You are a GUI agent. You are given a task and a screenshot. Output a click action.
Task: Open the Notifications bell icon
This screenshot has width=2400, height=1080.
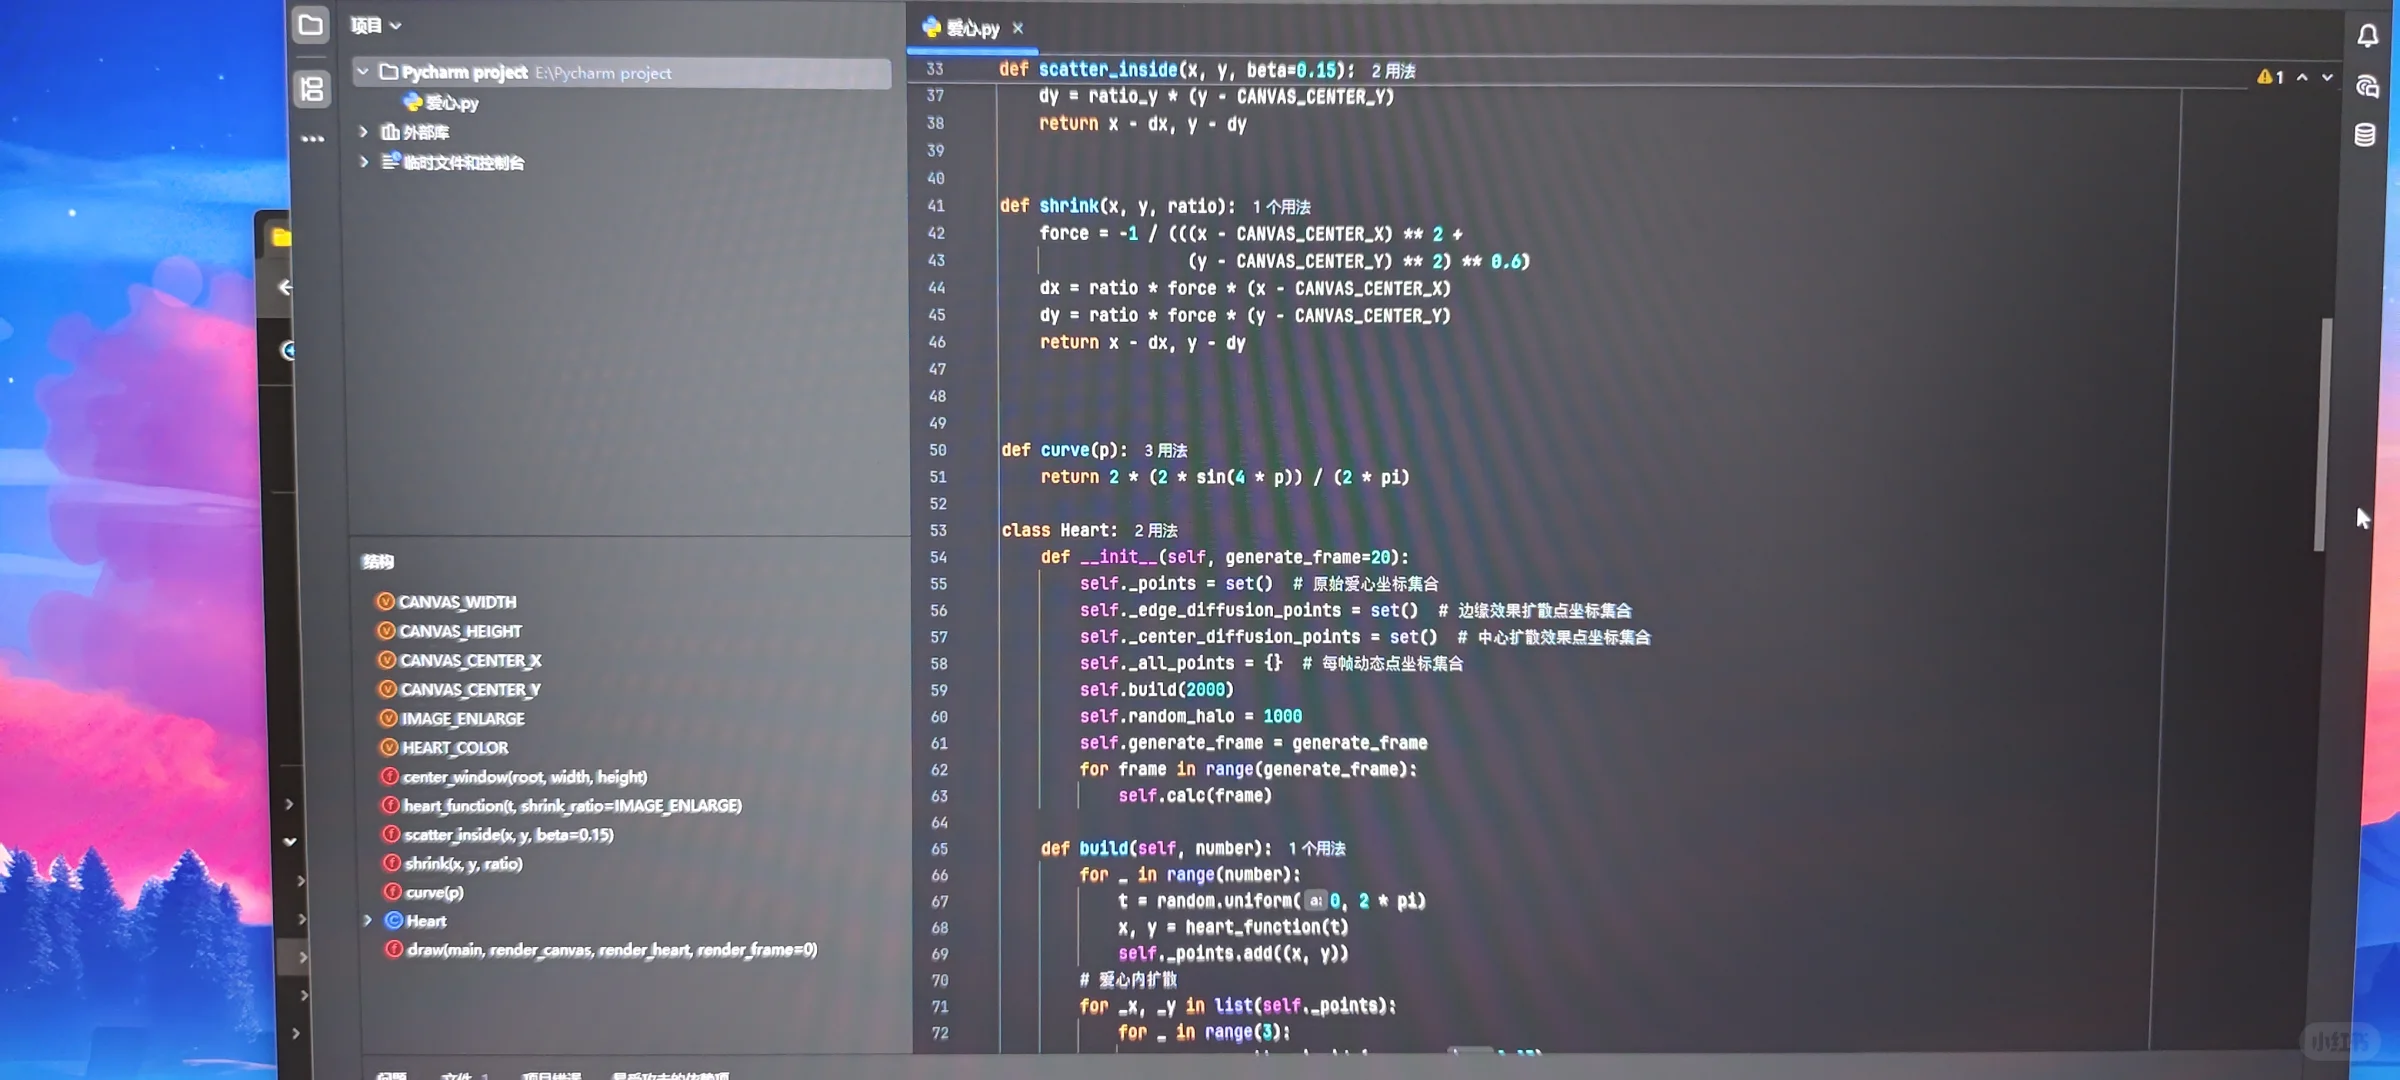pos(2367,37)
